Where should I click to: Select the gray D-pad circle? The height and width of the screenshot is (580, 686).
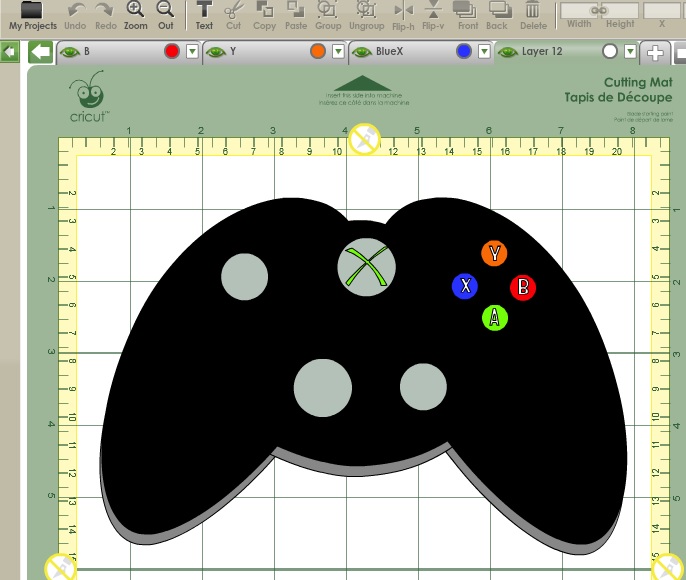[323, 388]
